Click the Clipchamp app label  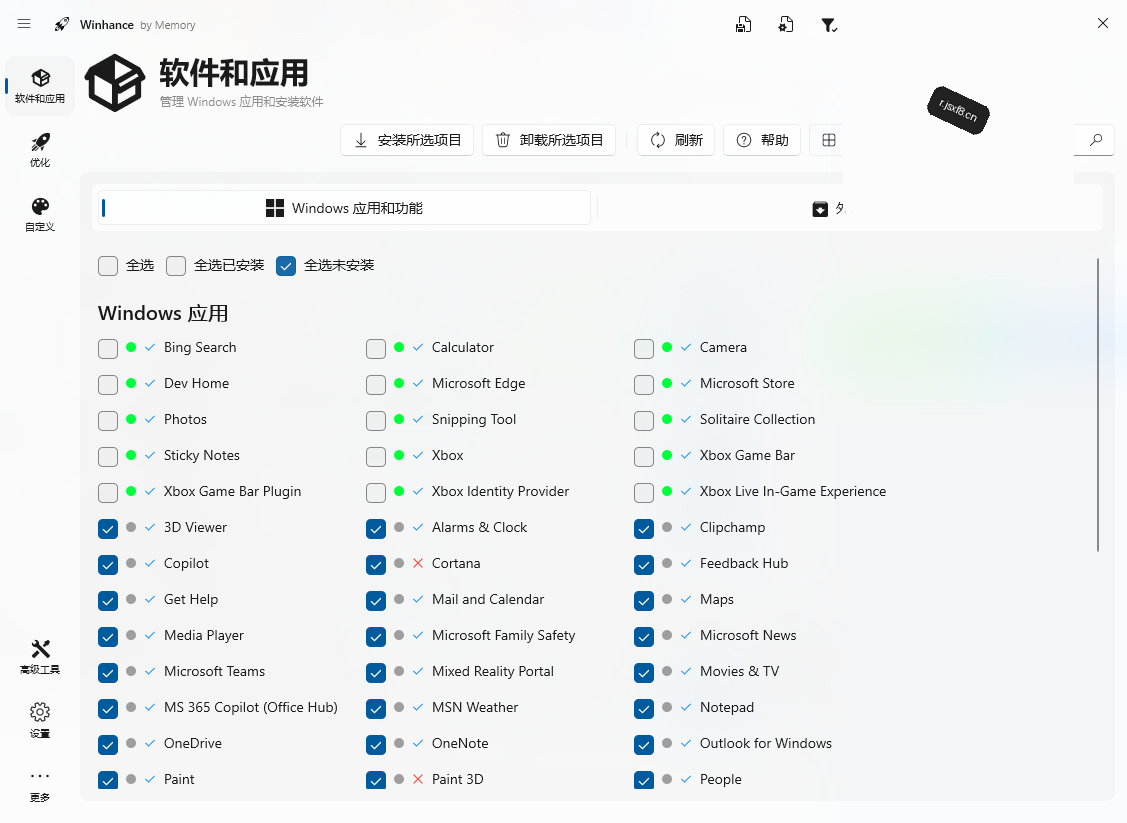[732, 527]
